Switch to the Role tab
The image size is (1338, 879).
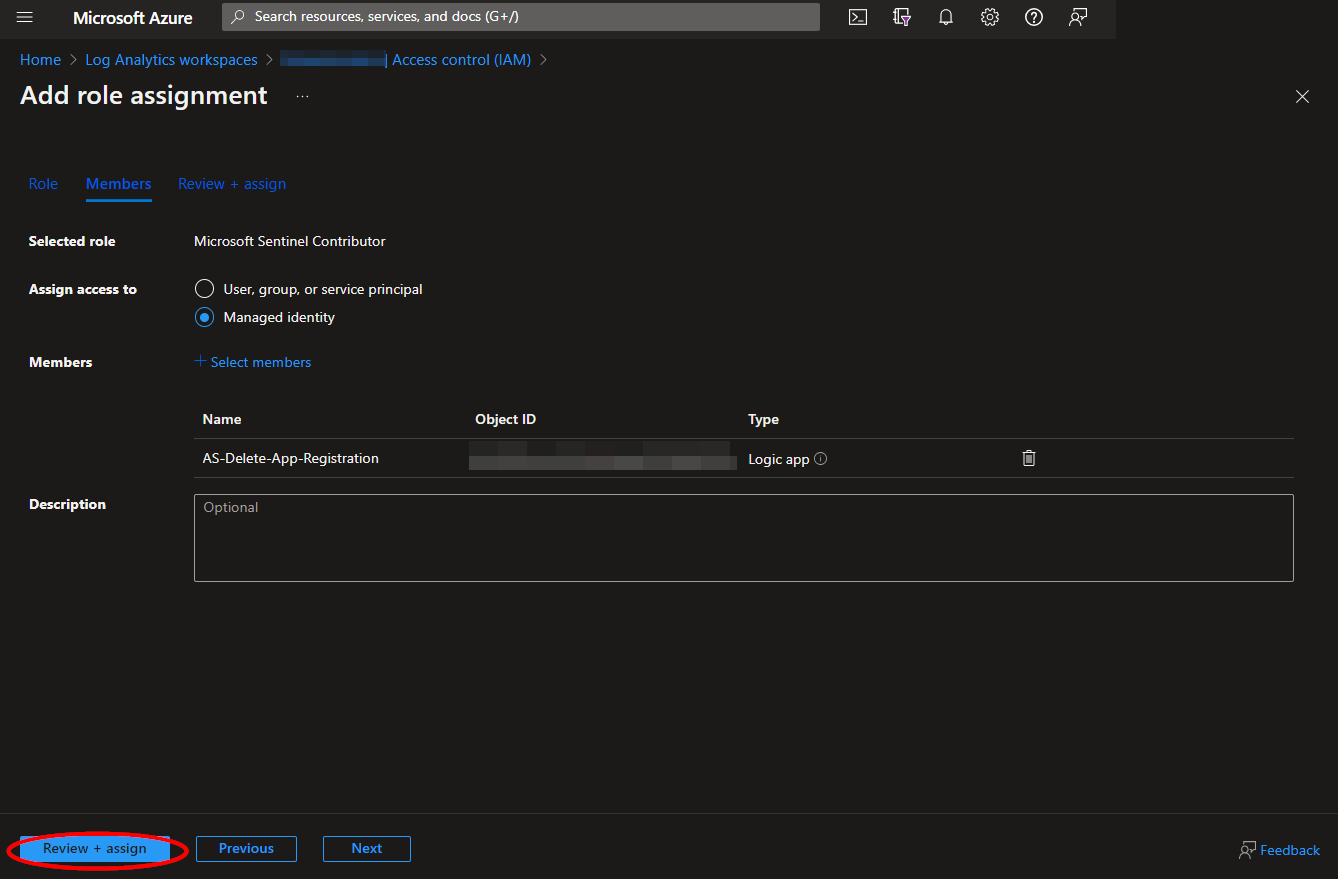tap(43, 184)
